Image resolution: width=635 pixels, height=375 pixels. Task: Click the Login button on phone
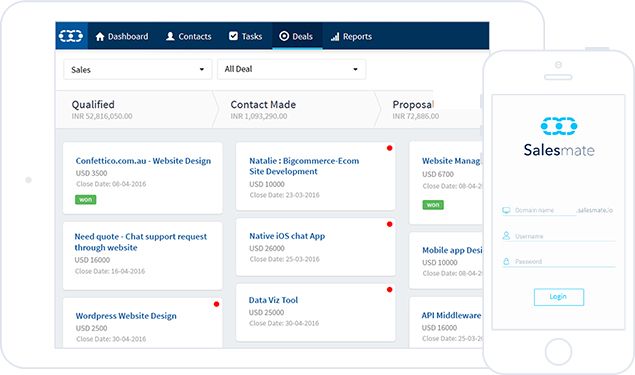coord(559,297)
